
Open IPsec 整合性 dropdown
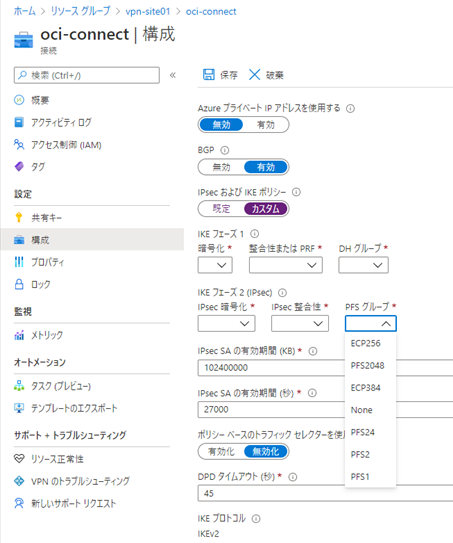(x=300, y=323)
